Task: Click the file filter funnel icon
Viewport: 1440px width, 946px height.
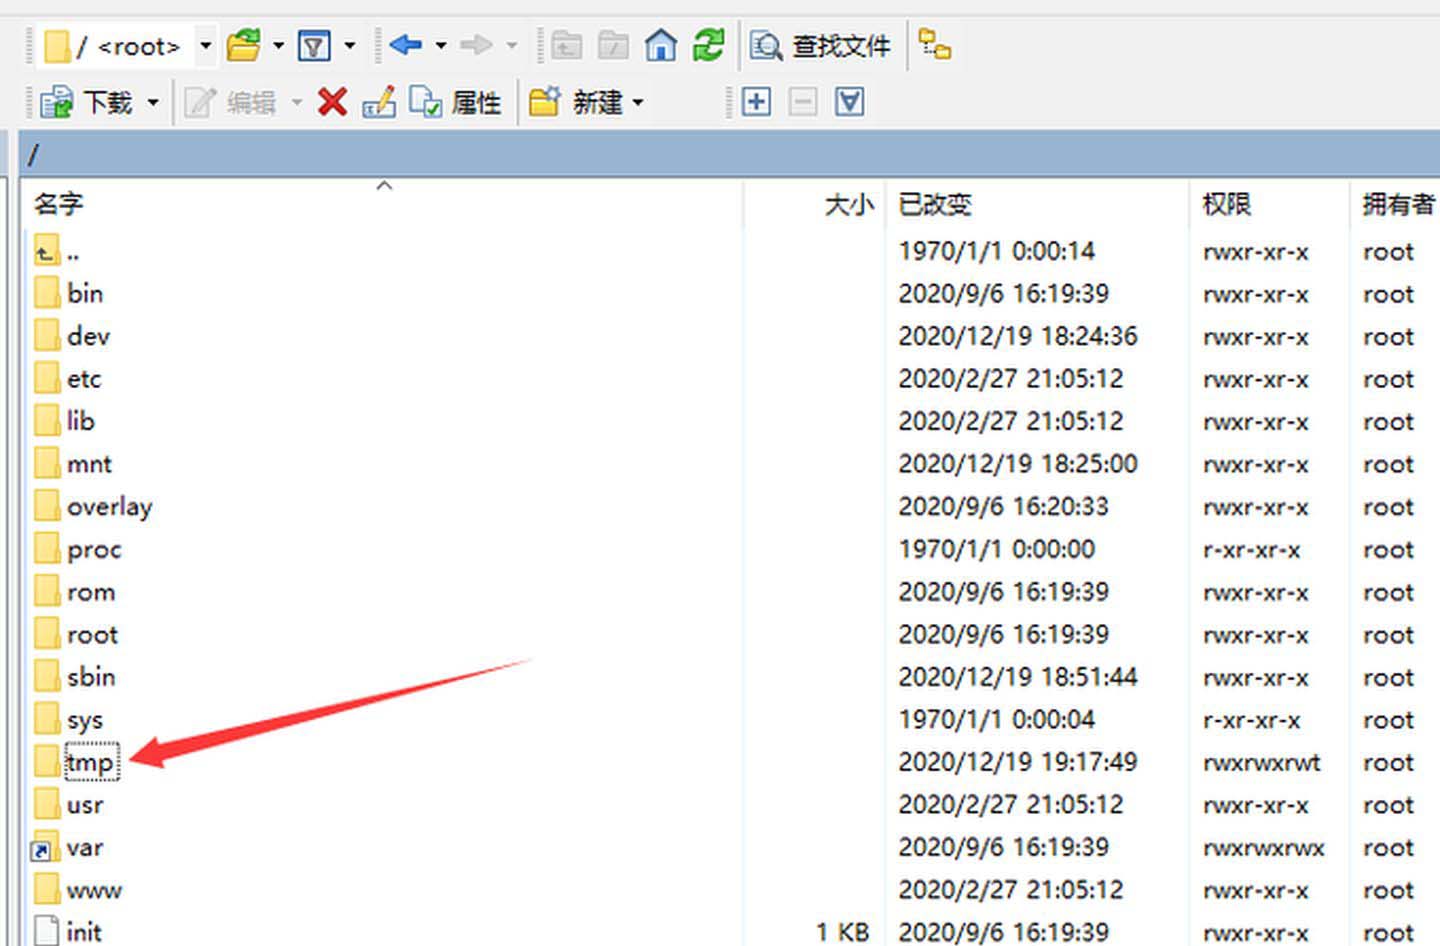Action: 314,45
